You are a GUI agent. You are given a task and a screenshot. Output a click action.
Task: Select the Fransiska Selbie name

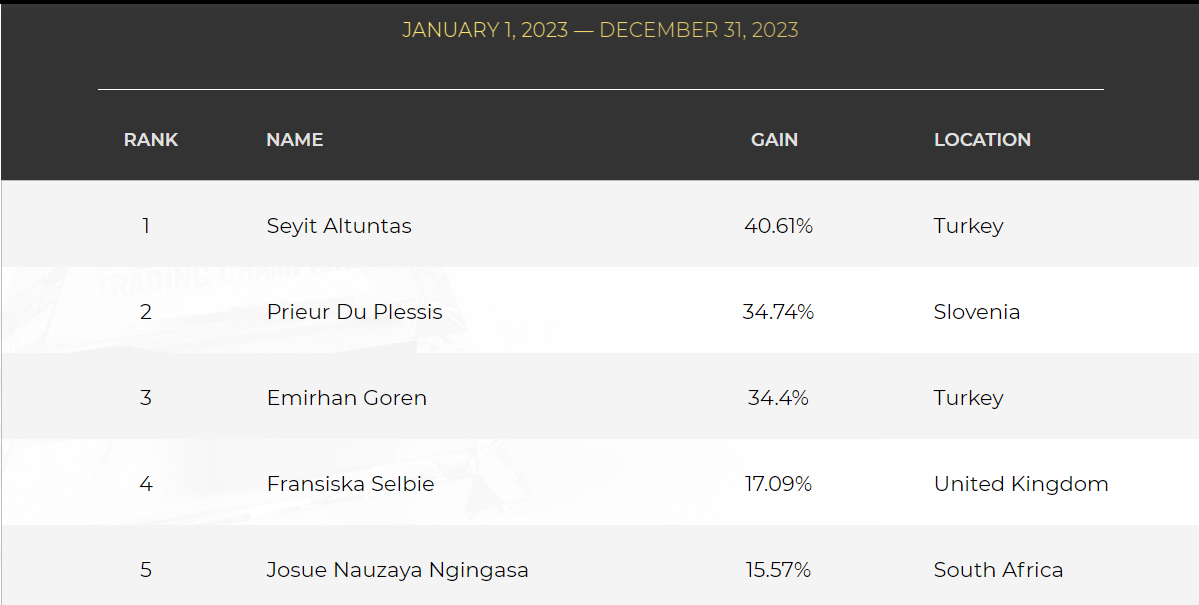[350, 484]
